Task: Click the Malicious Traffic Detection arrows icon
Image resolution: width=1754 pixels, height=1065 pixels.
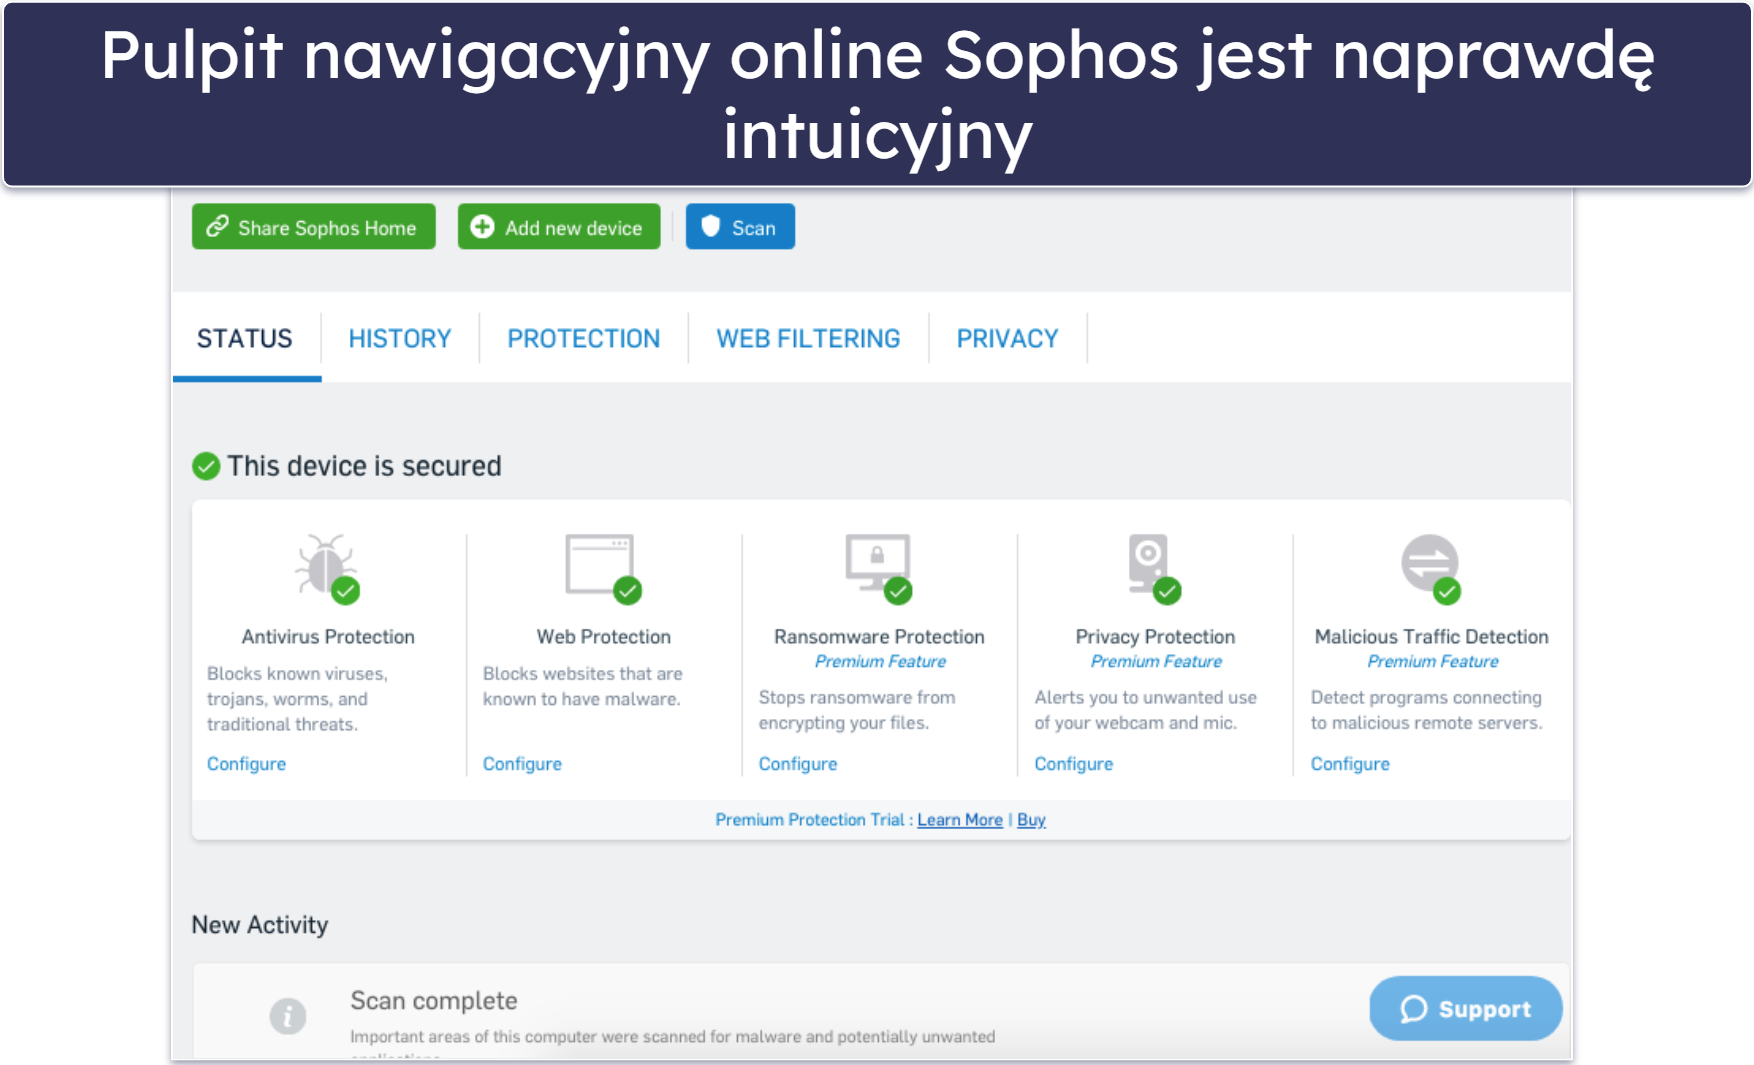Action: point(1431,567)
